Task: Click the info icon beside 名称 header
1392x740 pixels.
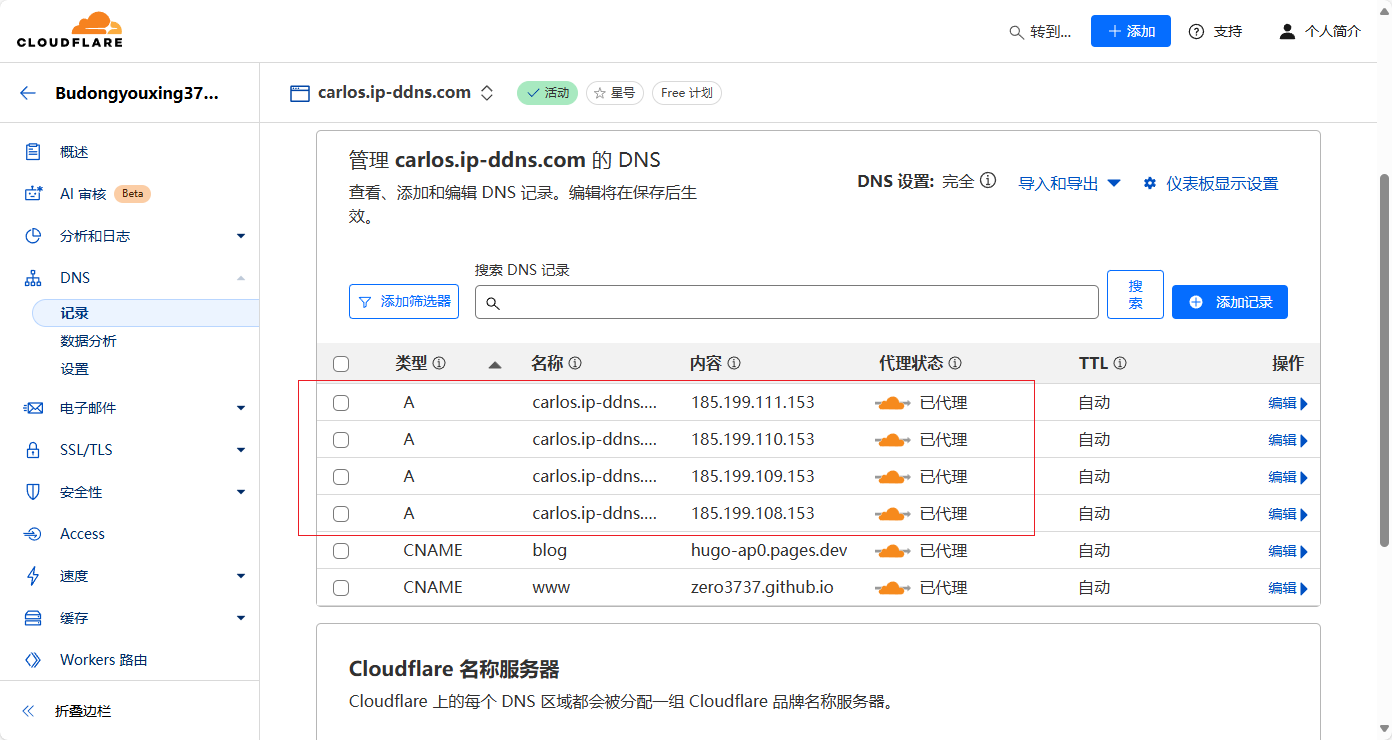Action: click(x=575, y=364)
